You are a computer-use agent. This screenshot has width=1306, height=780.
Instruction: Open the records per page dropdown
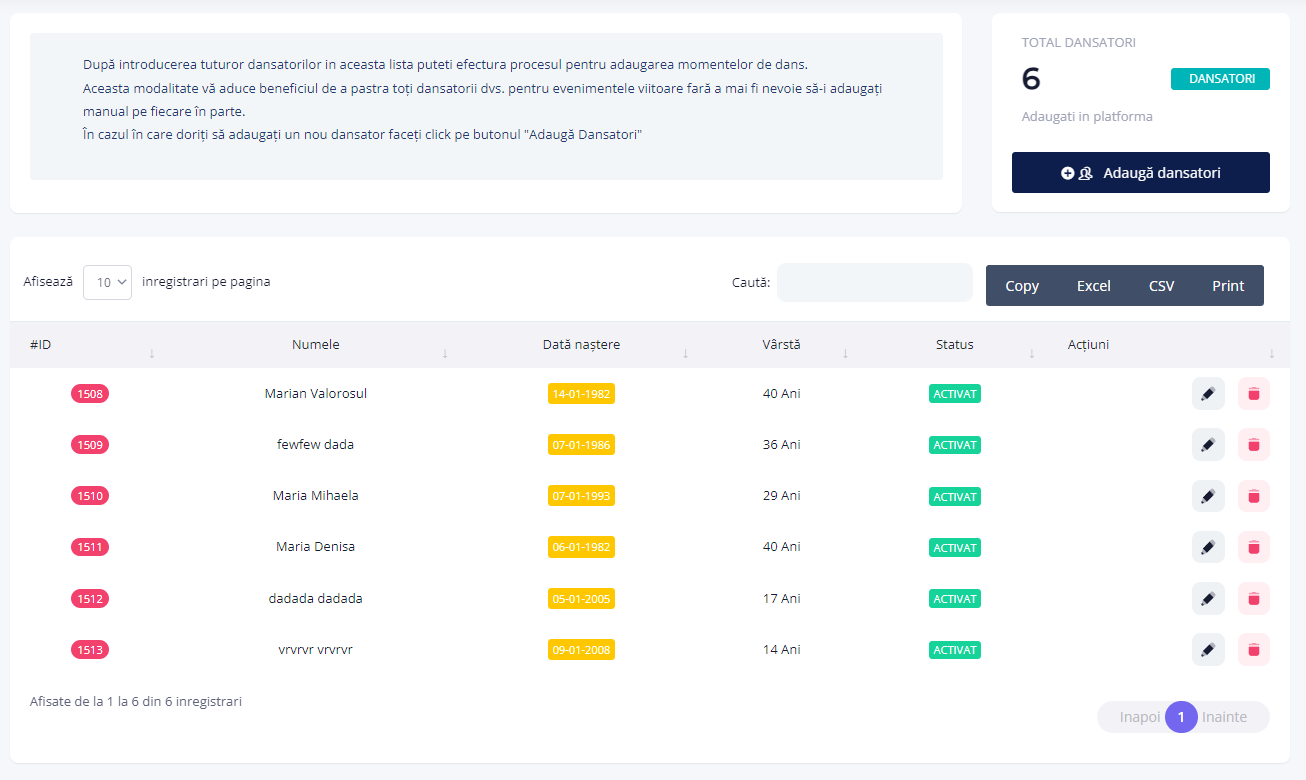point(107,283)
